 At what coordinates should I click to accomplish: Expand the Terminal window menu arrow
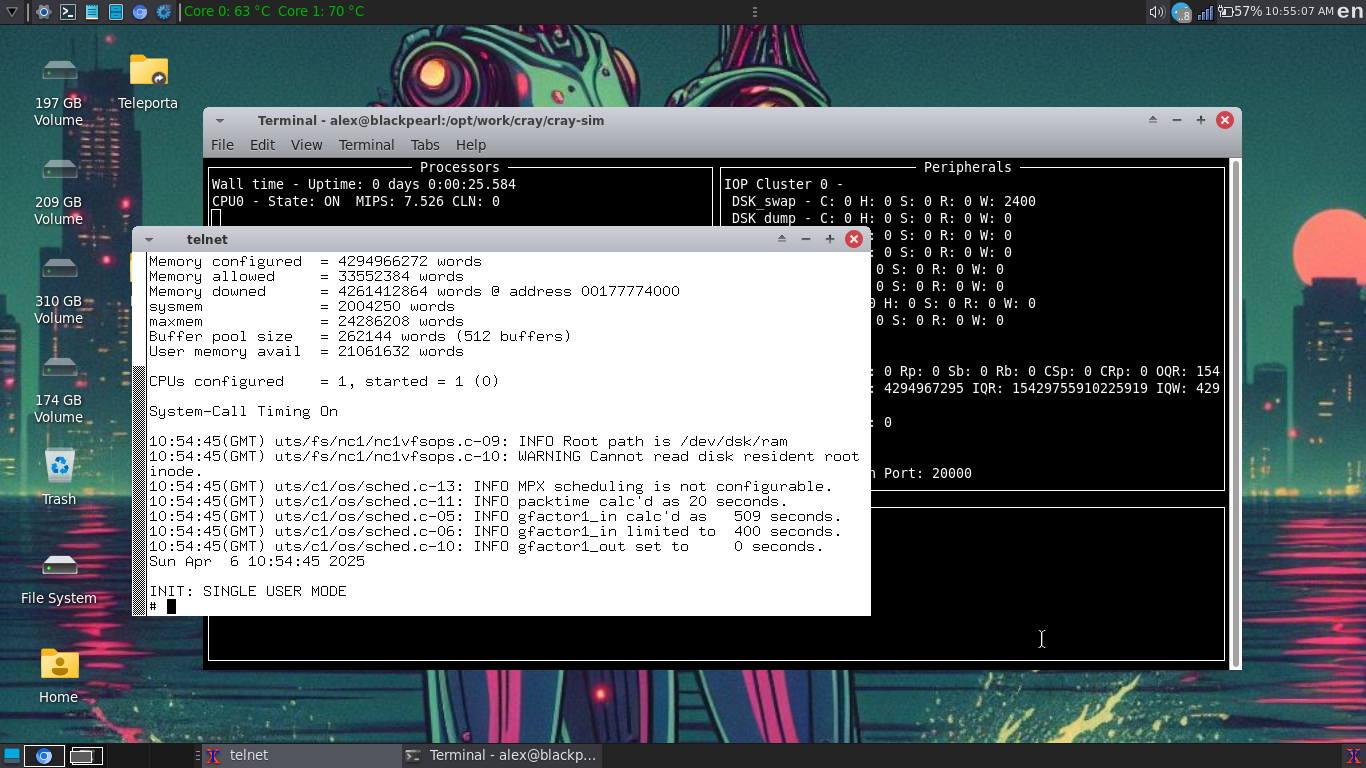click(220, 120)
